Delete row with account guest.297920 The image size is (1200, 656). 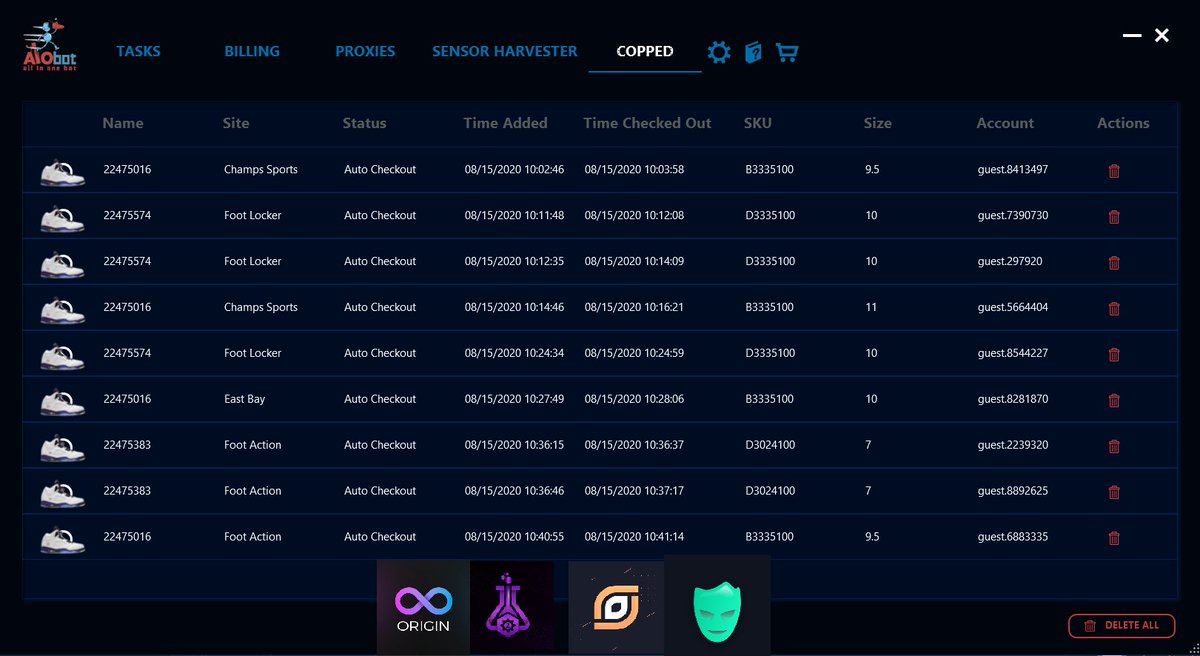click(x=1114, y=263)
